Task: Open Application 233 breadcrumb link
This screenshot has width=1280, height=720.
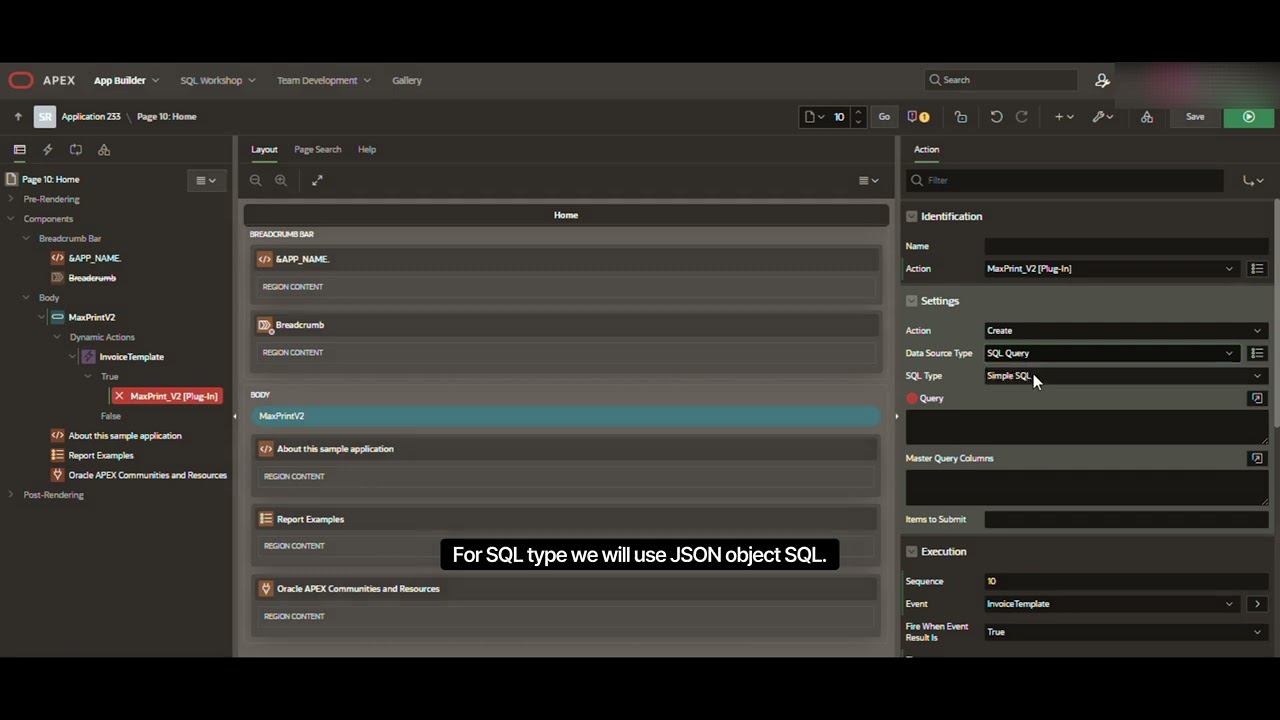Action: point(91,117)
